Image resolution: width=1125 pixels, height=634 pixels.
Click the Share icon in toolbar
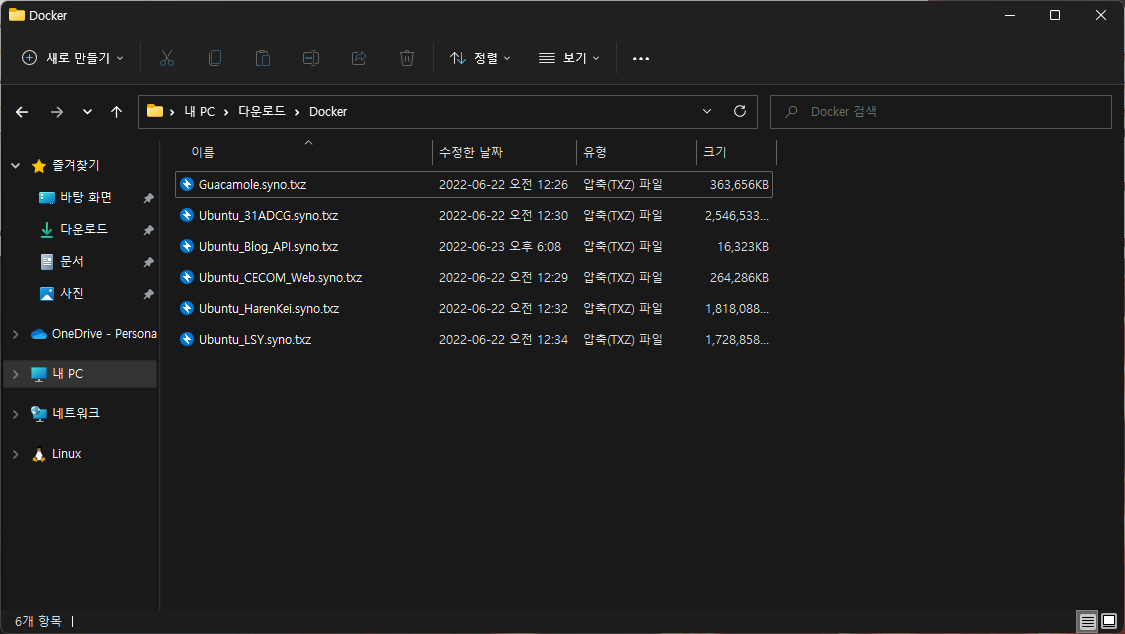pos(359,58)
